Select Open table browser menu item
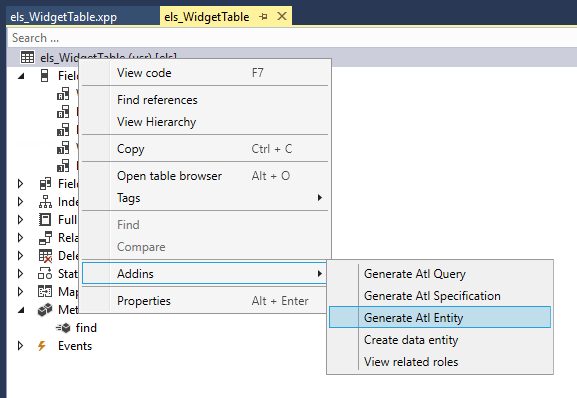577x398 pixels. point(205,176)
